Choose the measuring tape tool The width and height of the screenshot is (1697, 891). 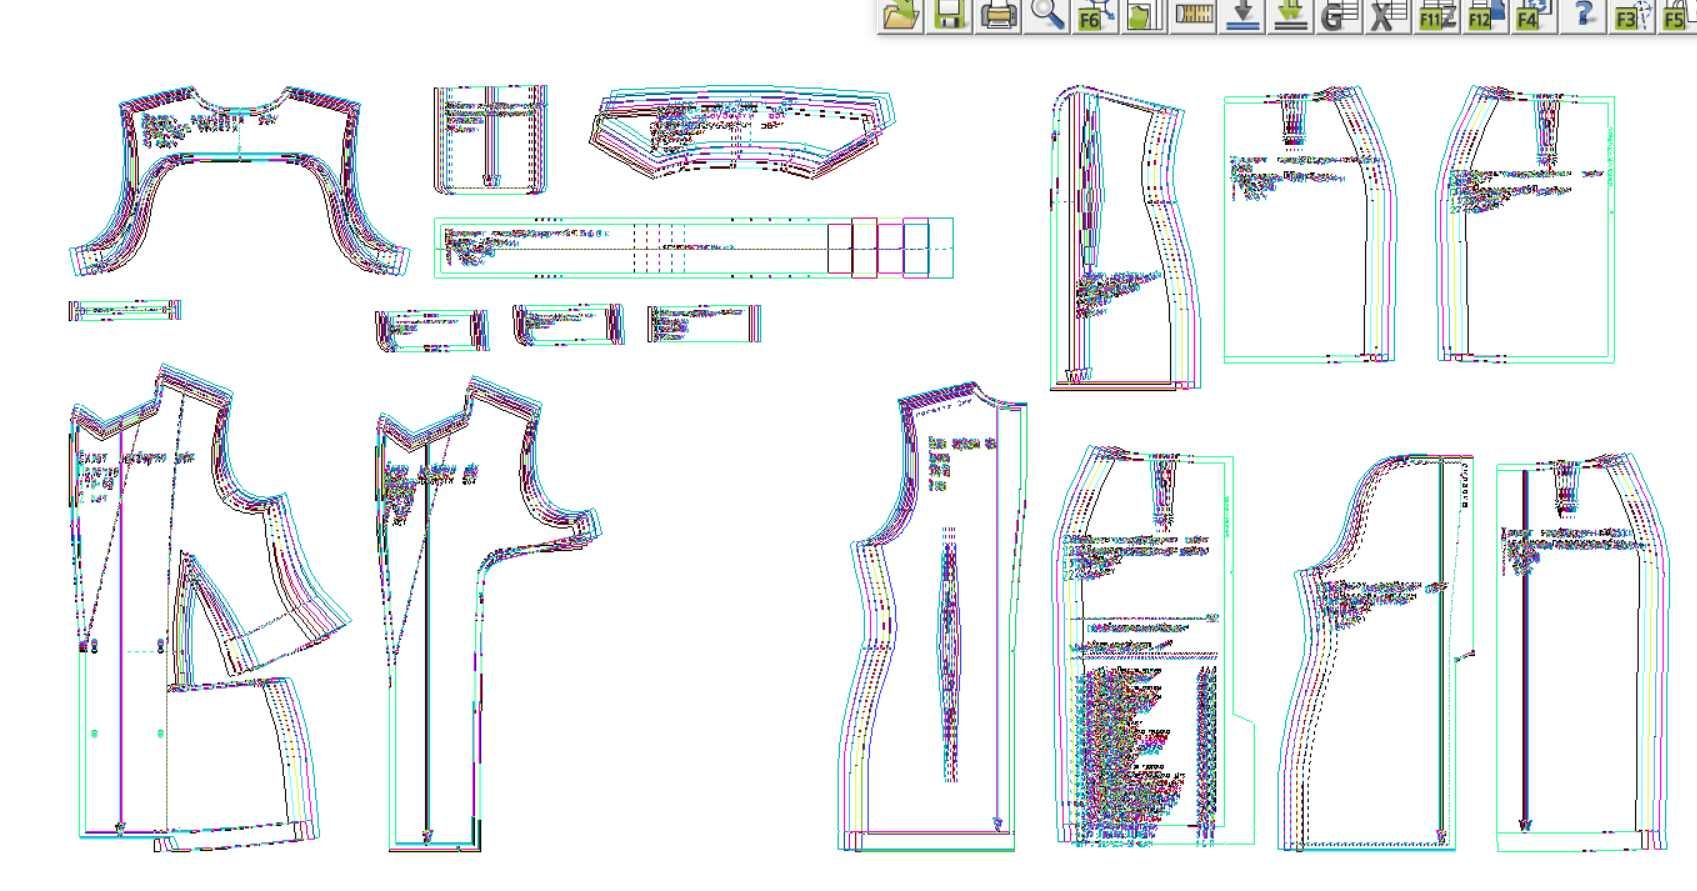(x=1192, y=16)
